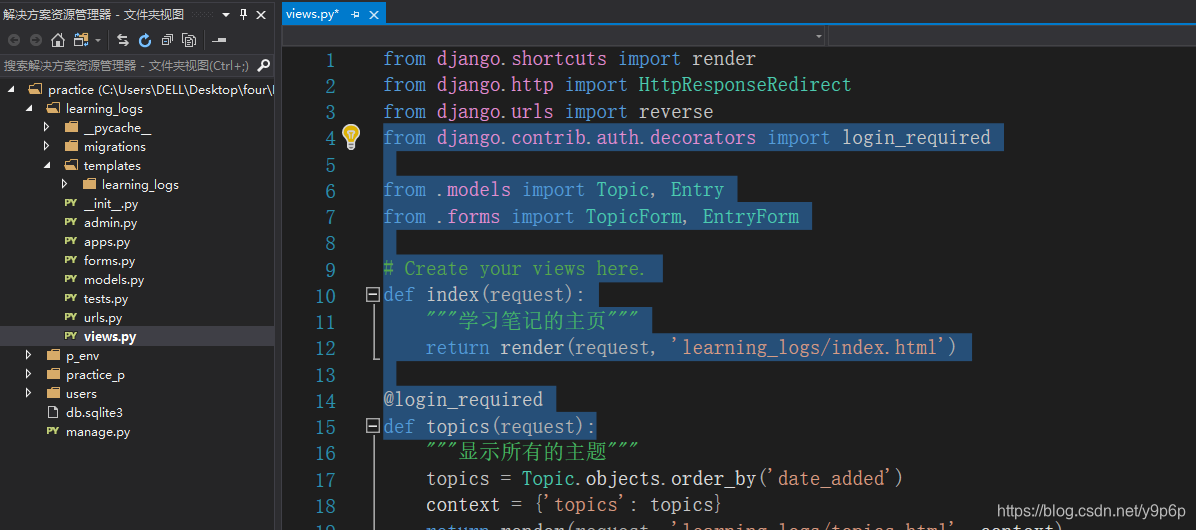Open the right navigation bar combo box above code
This screenshot has width=1196, height=530.
[1012, 36]
